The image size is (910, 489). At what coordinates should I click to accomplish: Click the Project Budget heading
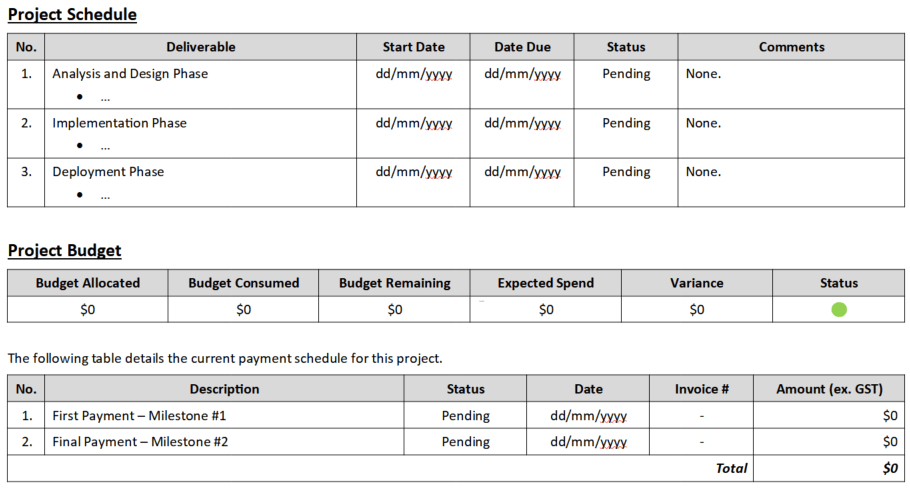[x=64, y=251]
